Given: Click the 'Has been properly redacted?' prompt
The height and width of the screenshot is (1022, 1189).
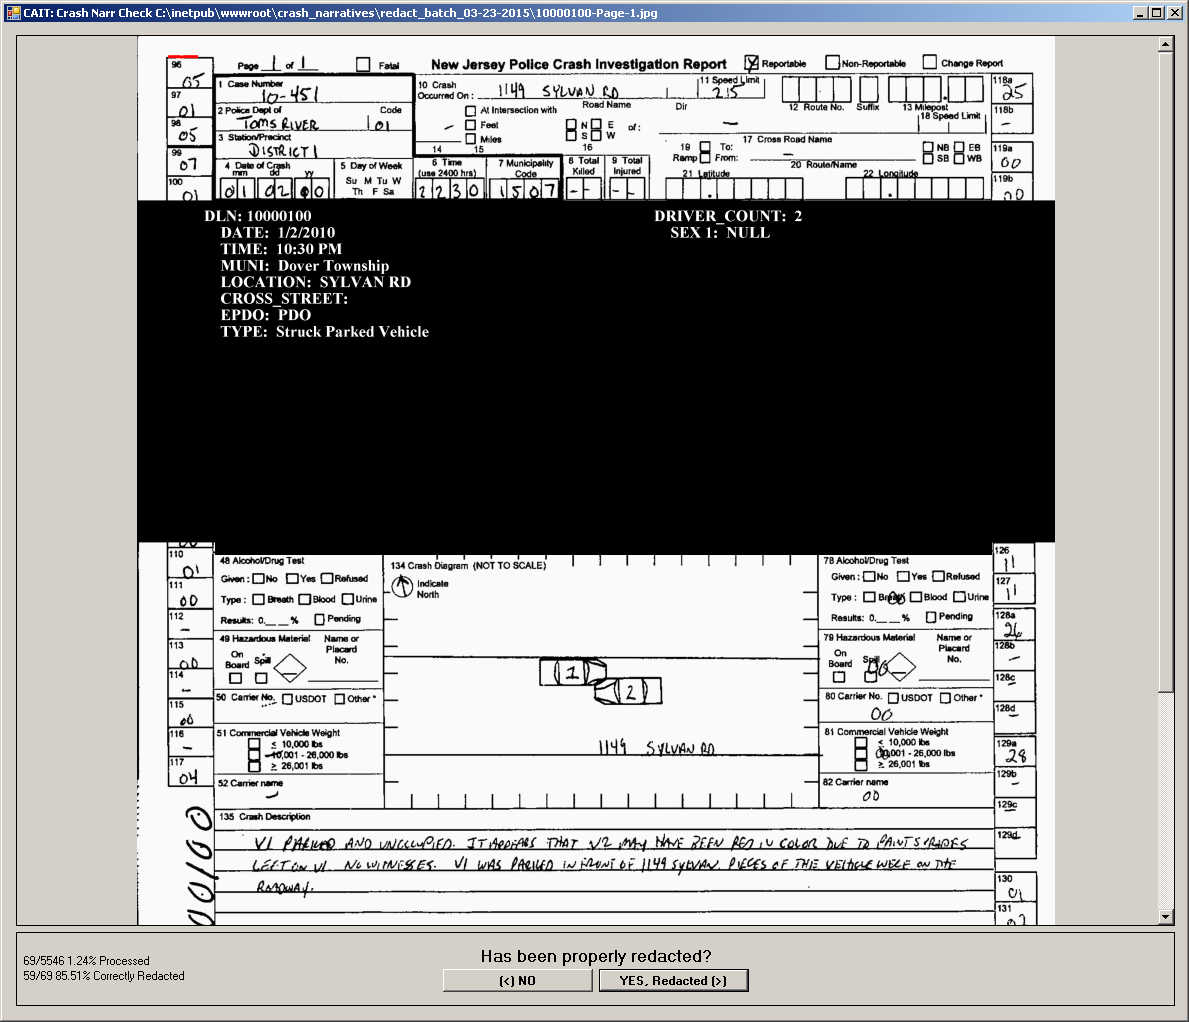Looking at the screenshot, I should (x=596, y=956).
